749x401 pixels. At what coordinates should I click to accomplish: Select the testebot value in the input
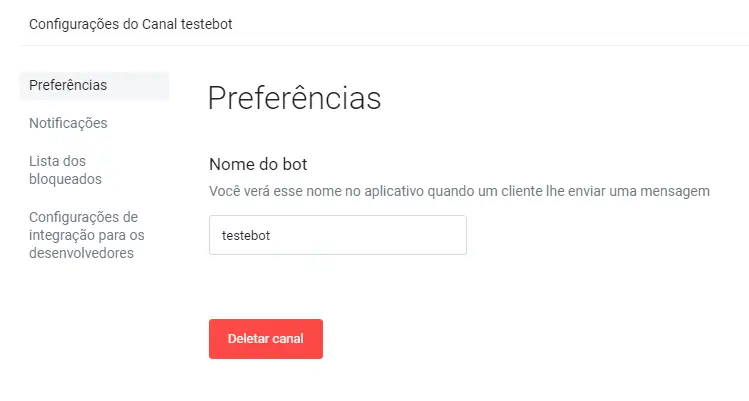pyautogui.click(x=247, y=236)
